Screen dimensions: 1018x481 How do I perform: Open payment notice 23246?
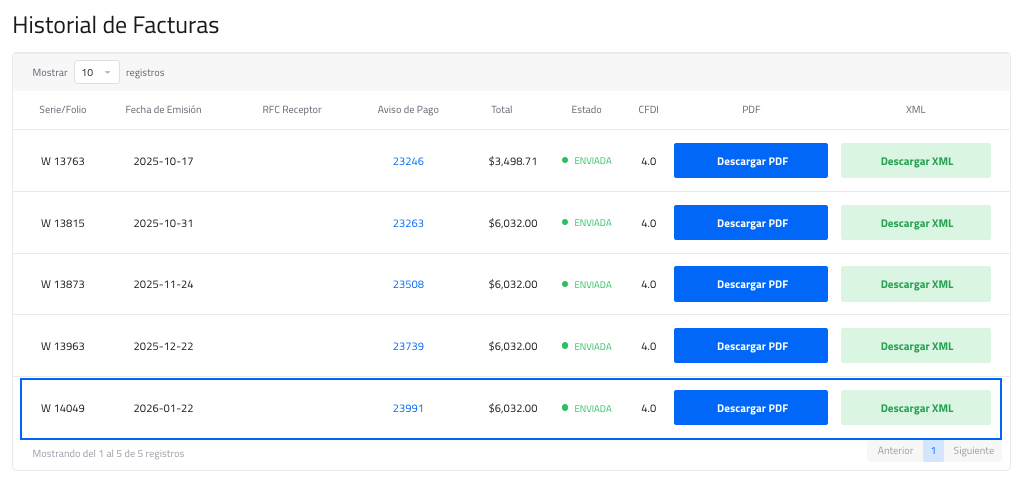(x=408, y=161)
